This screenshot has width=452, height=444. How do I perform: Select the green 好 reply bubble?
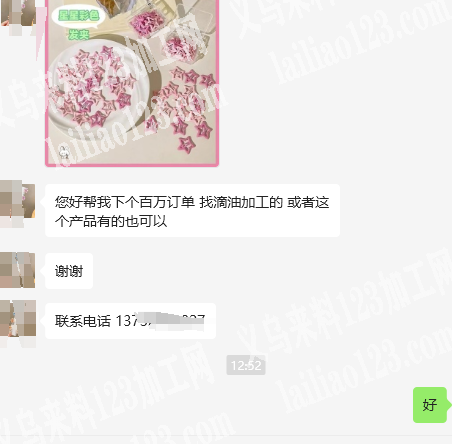pos(430,405)
